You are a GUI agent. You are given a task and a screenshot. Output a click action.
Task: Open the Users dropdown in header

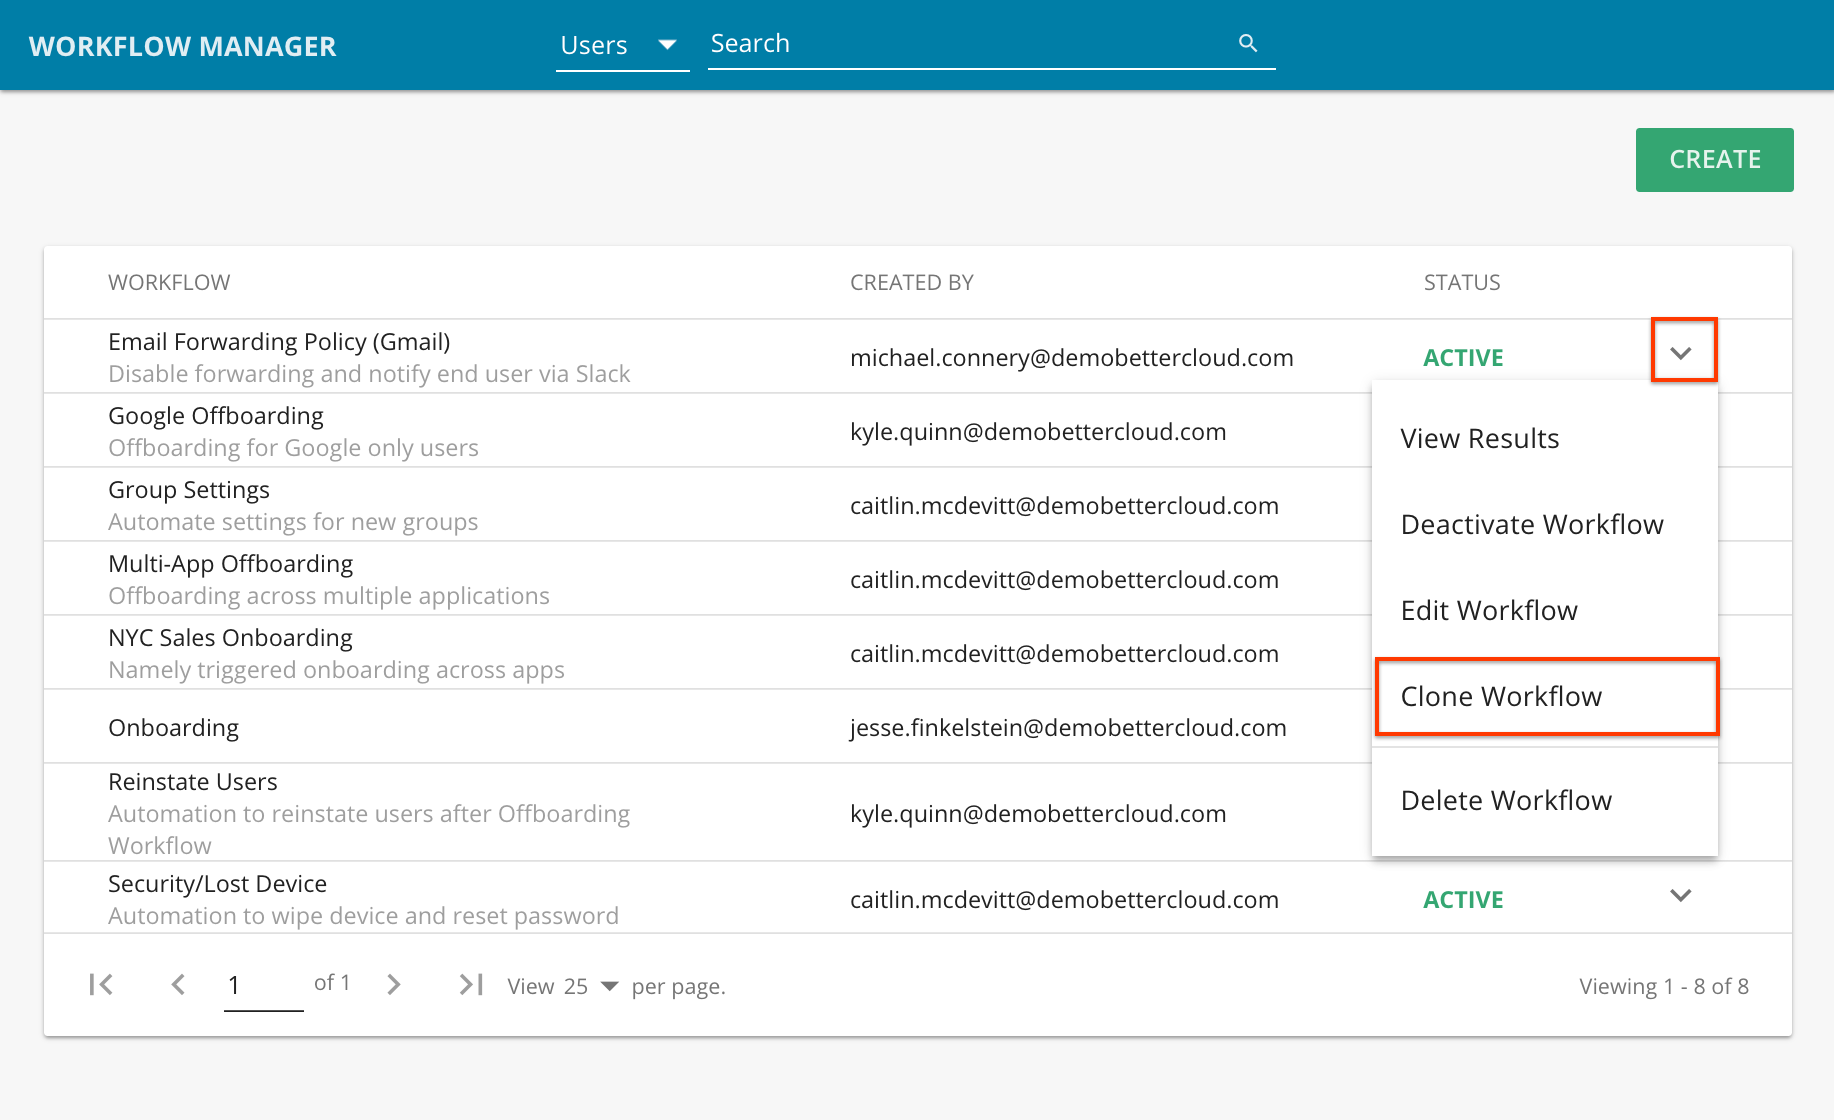tap(622, 45)
